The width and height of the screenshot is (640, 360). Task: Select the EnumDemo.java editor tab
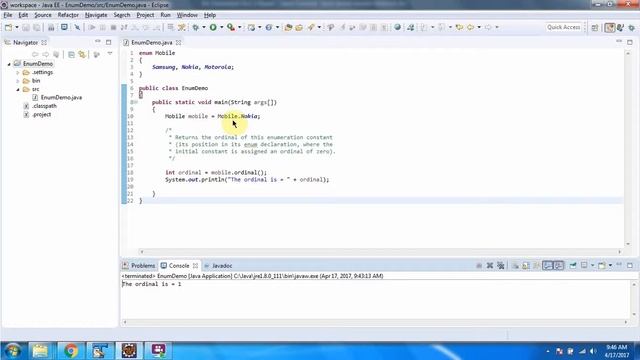151,42
